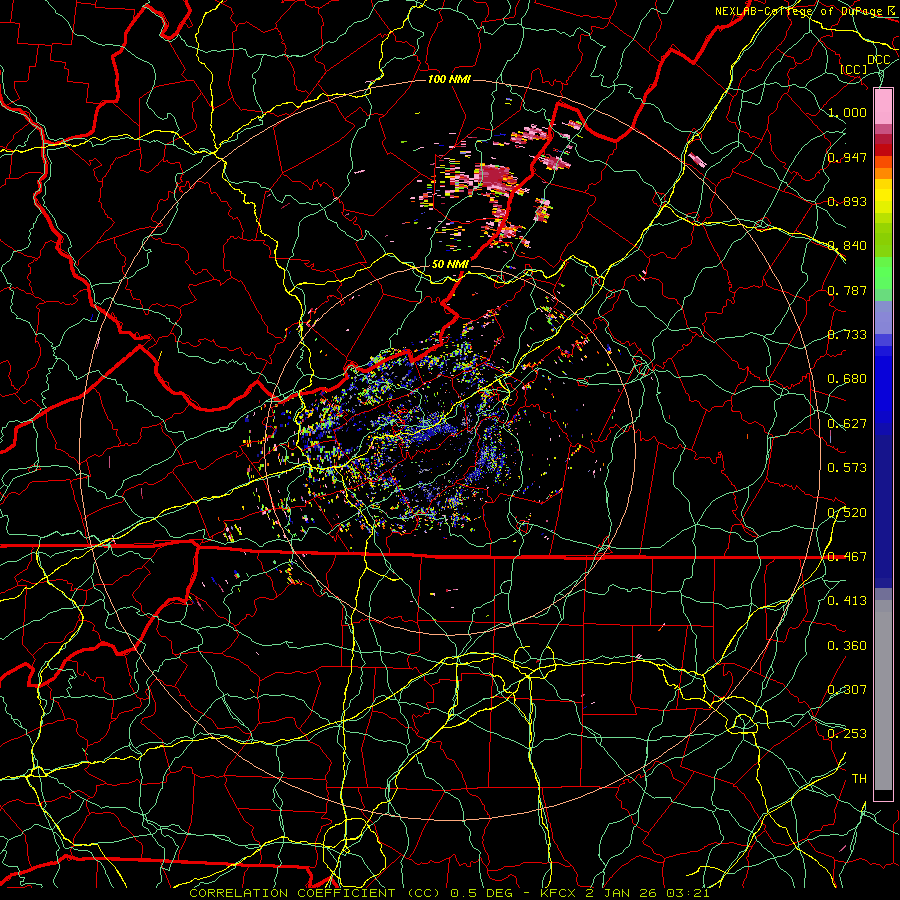The image size is (900, 900).
Task: Click the 0.733 scale value
Action: coord(847,335)
